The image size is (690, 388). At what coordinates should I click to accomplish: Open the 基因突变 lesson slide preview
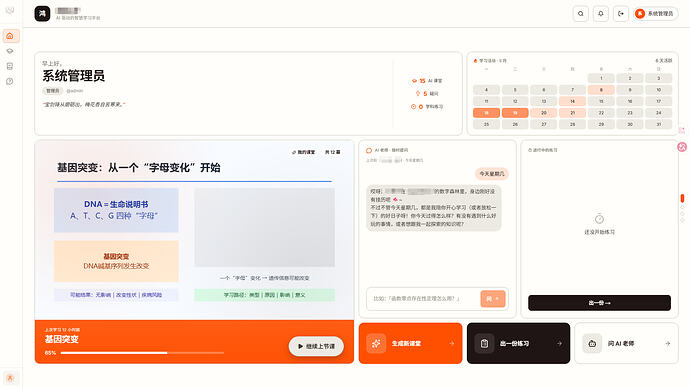(x=194, y=230)
